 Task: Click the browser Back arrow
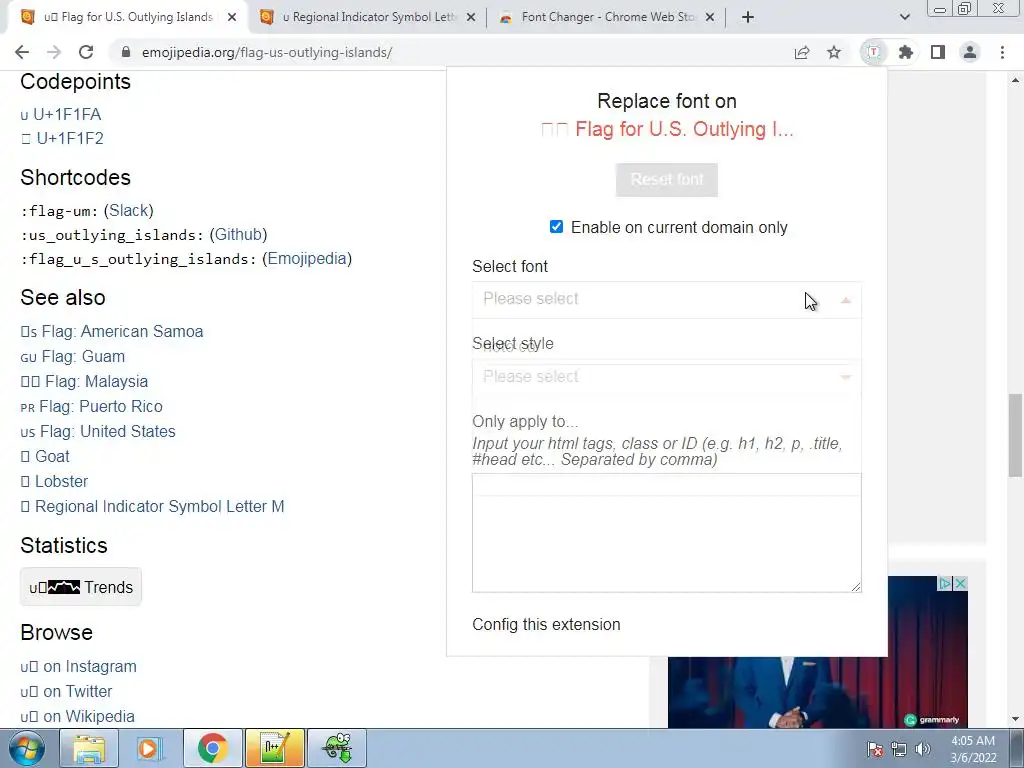22,52
